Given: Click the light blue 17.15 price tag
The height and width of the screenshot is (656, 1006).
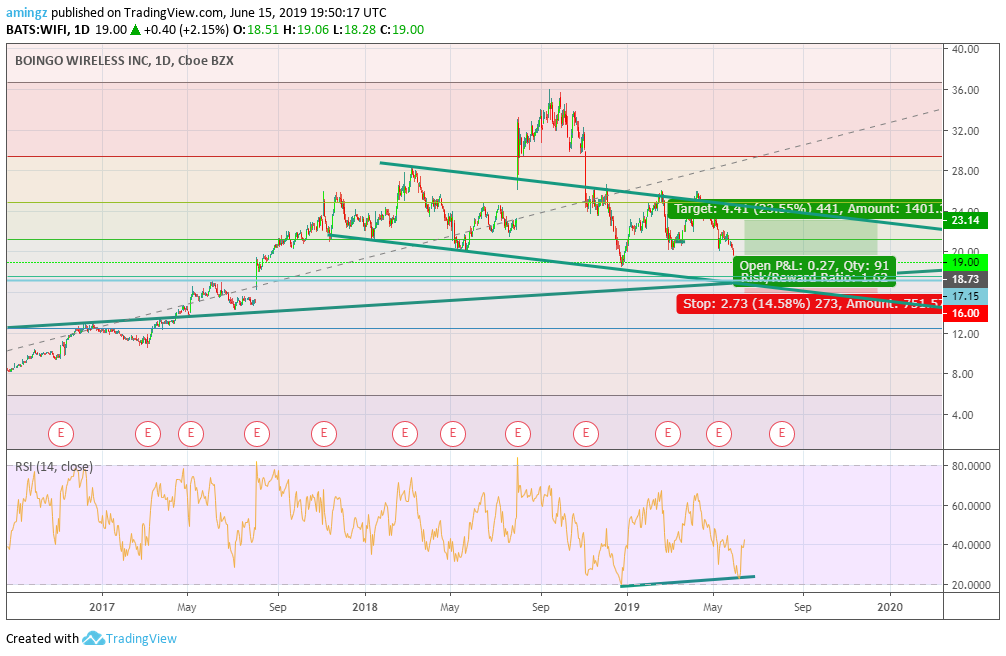Looking at the screenshot, I should click(x=966, y=297).
